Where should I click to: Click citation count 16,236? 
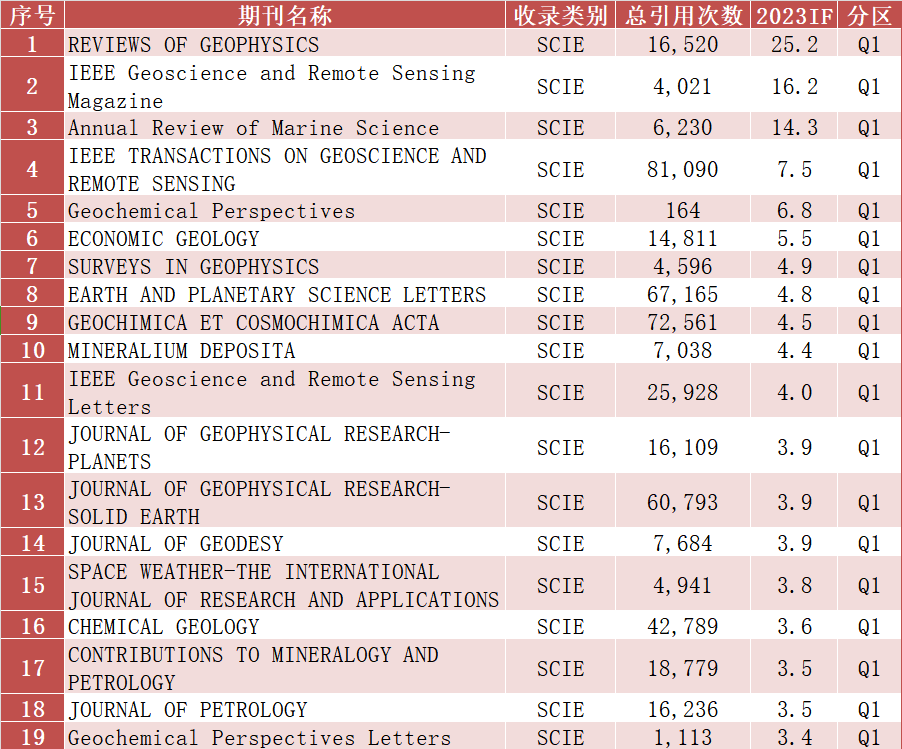683,709
